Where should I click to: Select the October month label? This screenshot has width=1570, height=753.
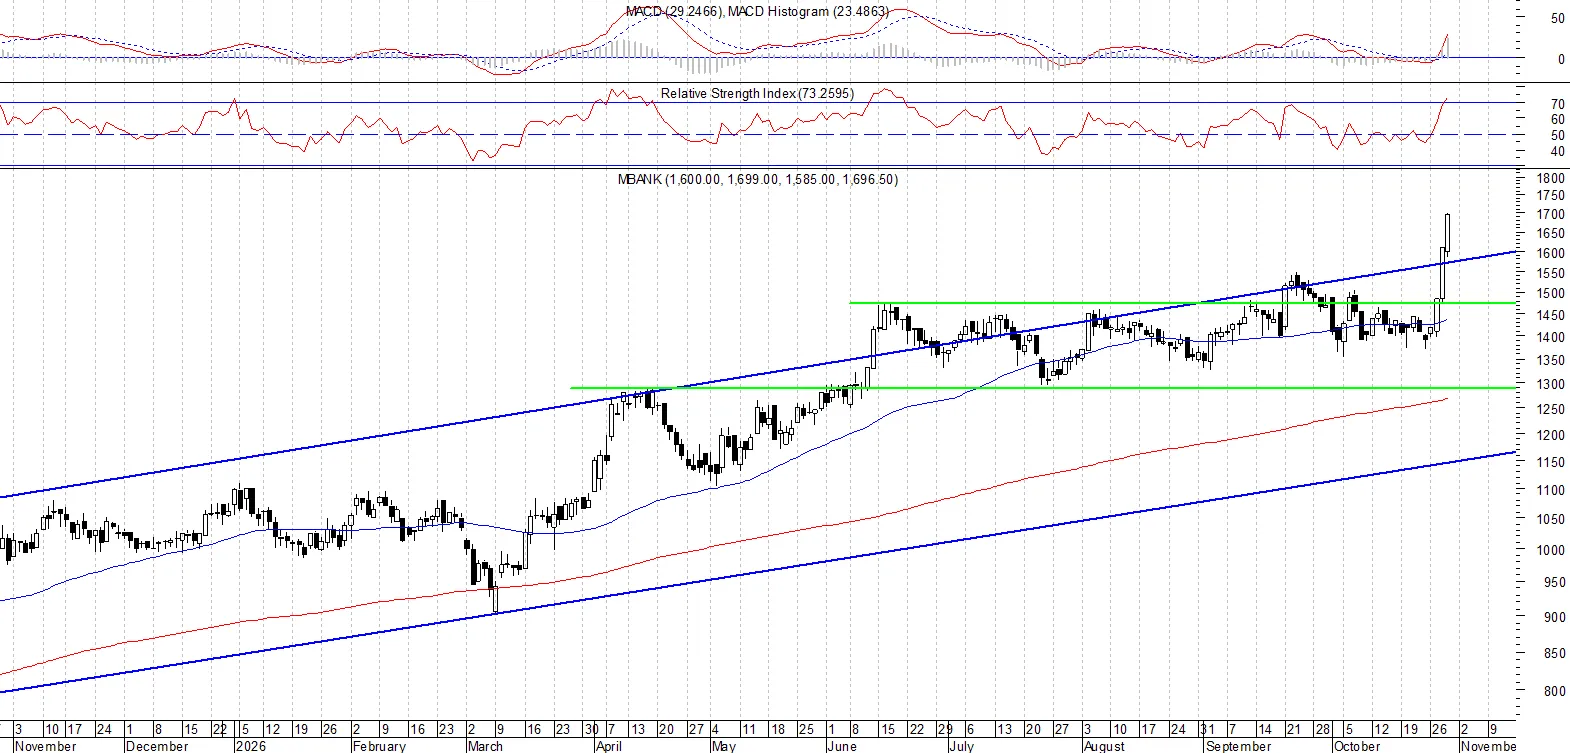point(1356,746)
